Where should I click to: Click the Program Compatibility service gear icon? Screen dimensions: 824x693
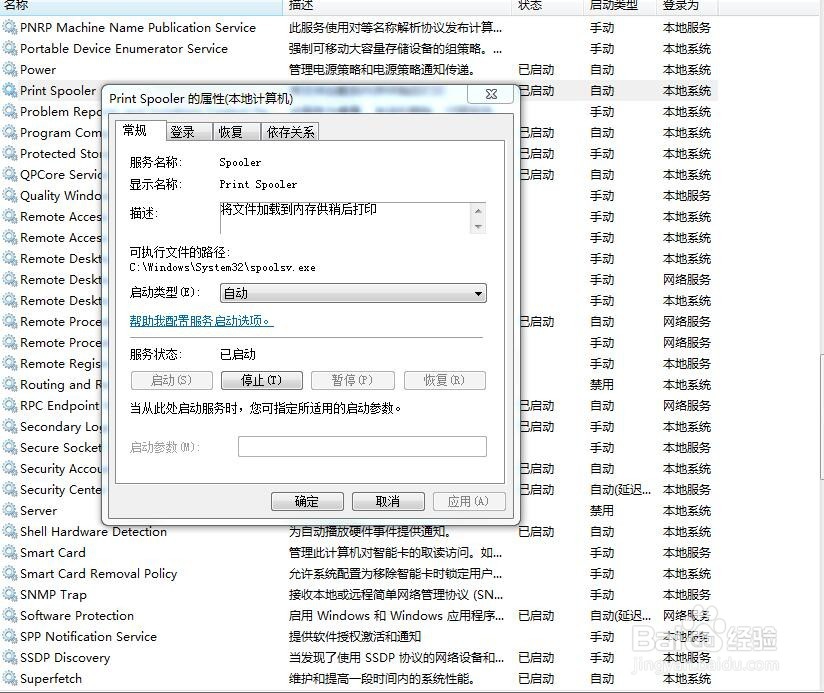click(9, 132)
